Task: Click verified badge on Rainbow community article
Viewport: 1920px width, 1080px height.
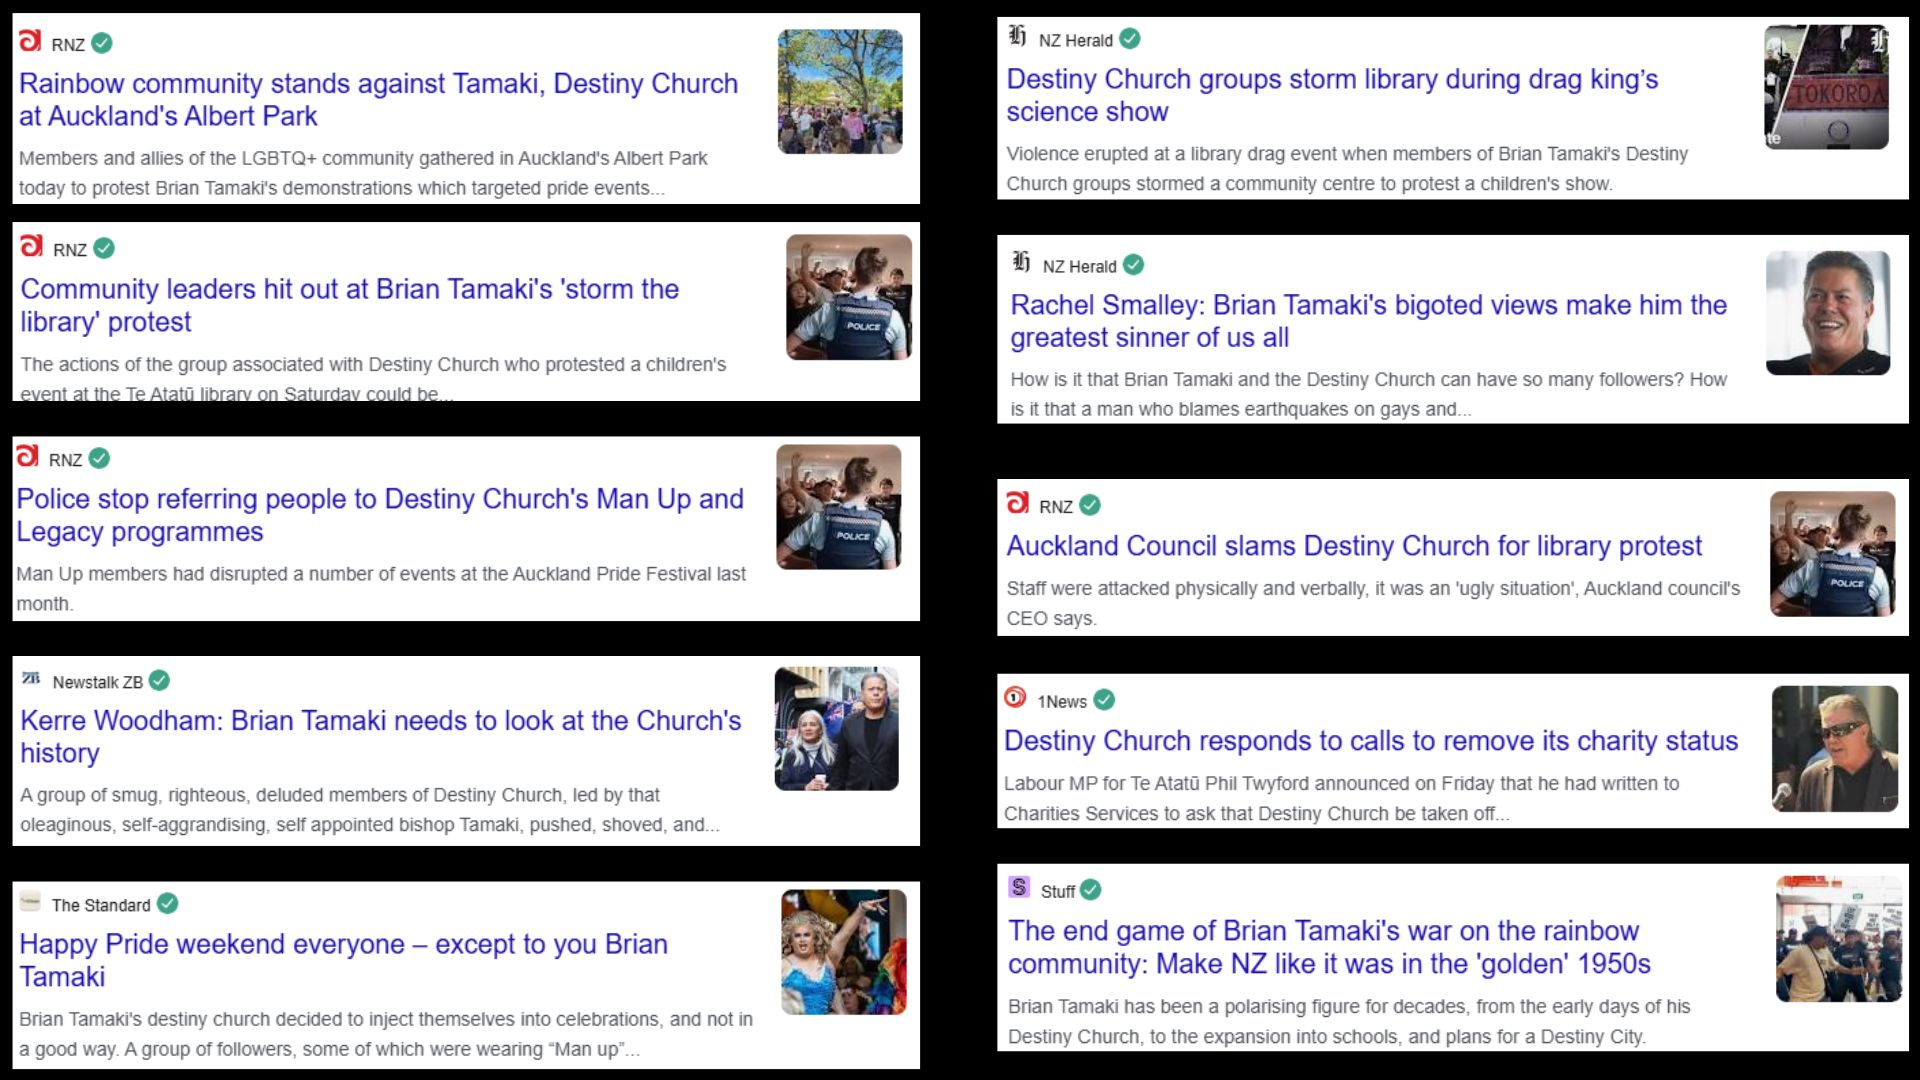Action: click(102, 43)
